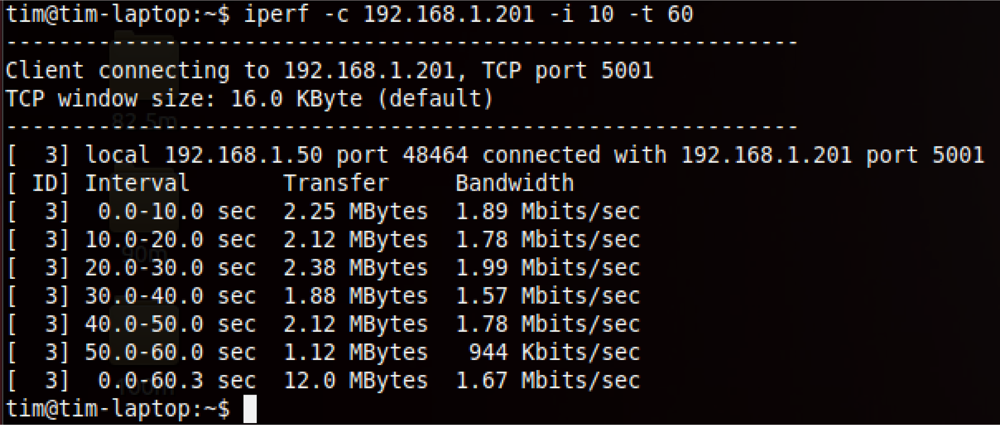Click the "30.0-40.0 sec" interval entry
Screen dimensions: 1000x425
(170, 296)
